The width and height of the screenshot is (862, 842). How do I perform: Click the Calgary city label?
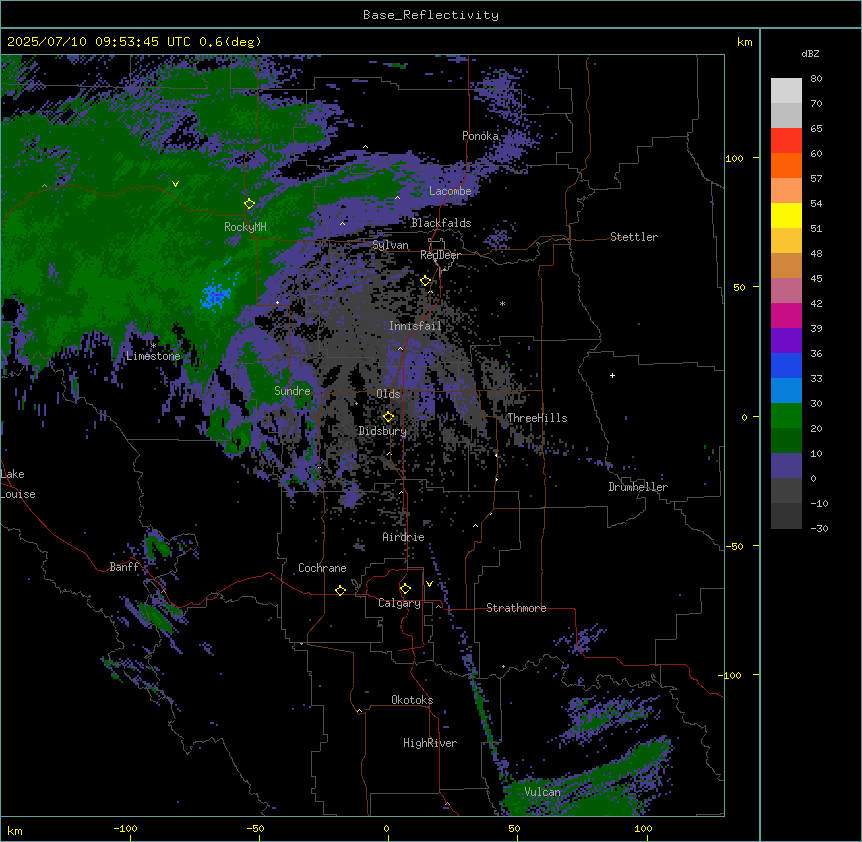399,603
